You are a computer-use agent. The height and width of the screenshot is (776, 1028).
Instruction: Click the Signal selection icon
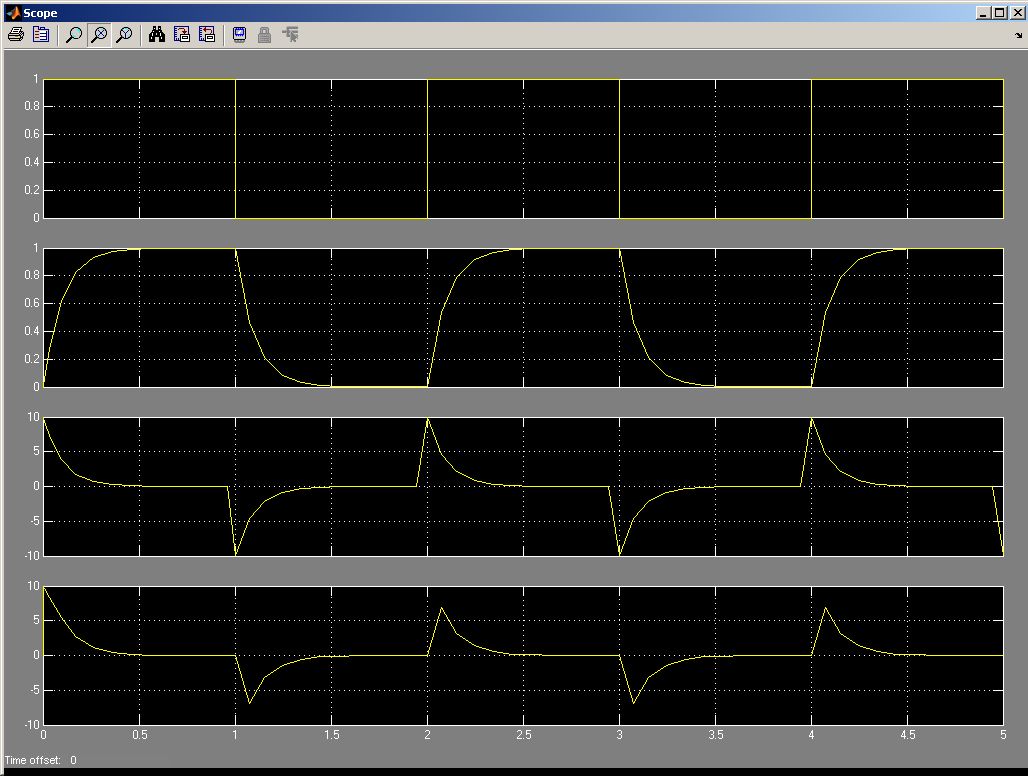click(290, 35)
